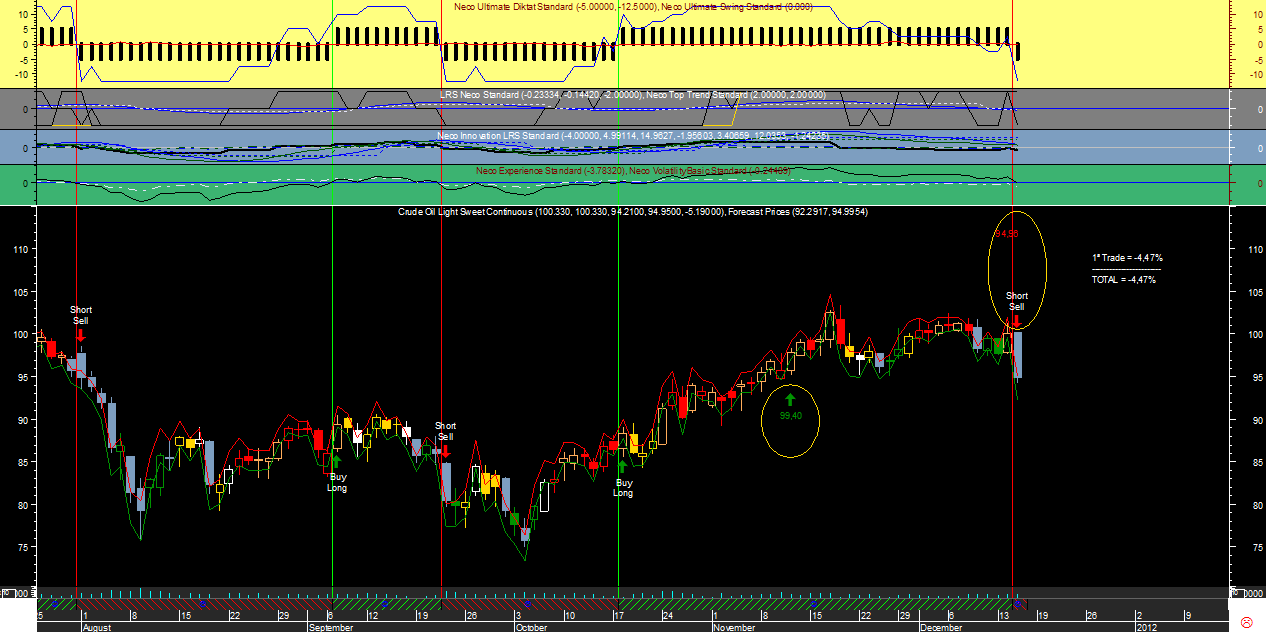Click the December month label on the date axis
The width and height of the screenshot is (1266, 632).
[x=942, y=627]
